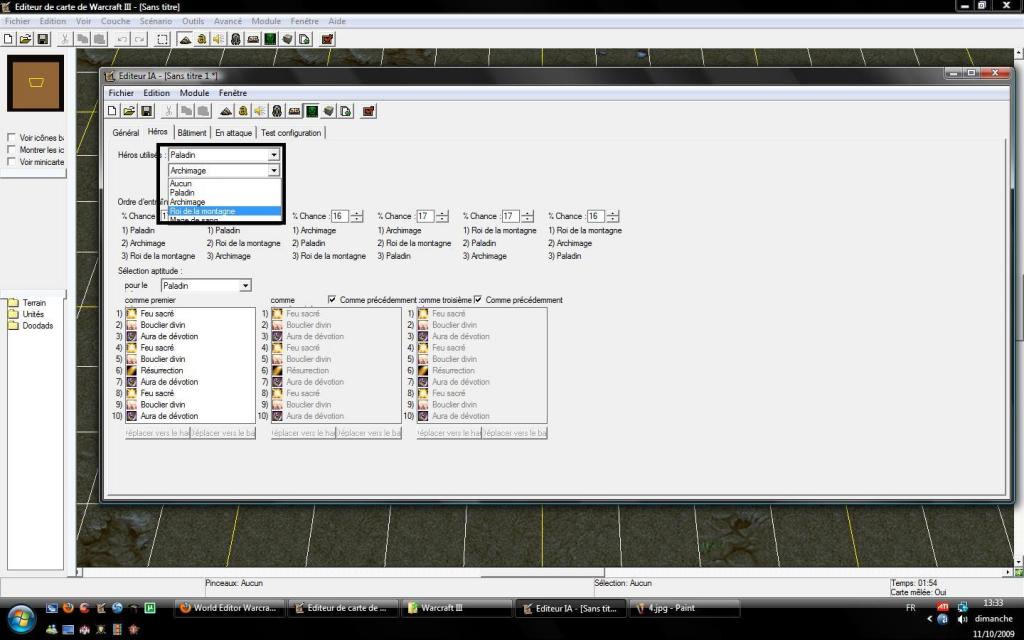Open 'World Editor Warcra...' taskbar button
1024x640 pixels.
[229, 608]
